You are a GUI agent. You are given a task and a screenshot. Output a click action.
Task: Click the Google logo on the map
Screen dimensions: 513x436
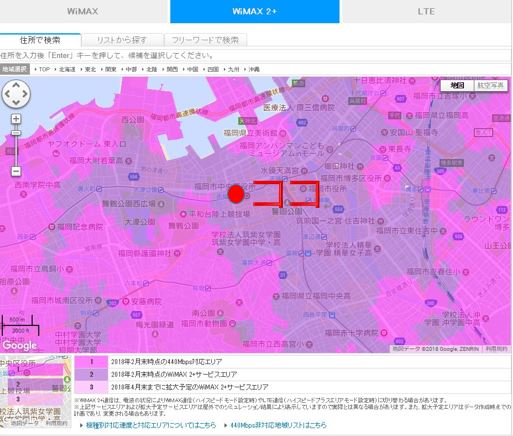tap(20, 346)
